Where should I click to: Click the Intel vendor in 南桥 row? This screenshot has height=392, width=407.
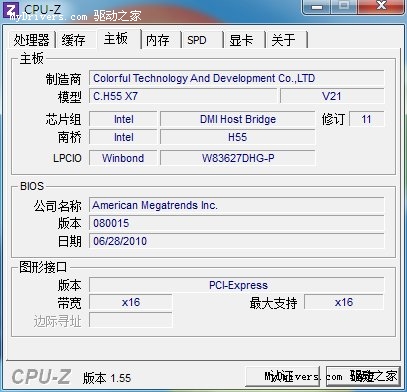point(123,137)
